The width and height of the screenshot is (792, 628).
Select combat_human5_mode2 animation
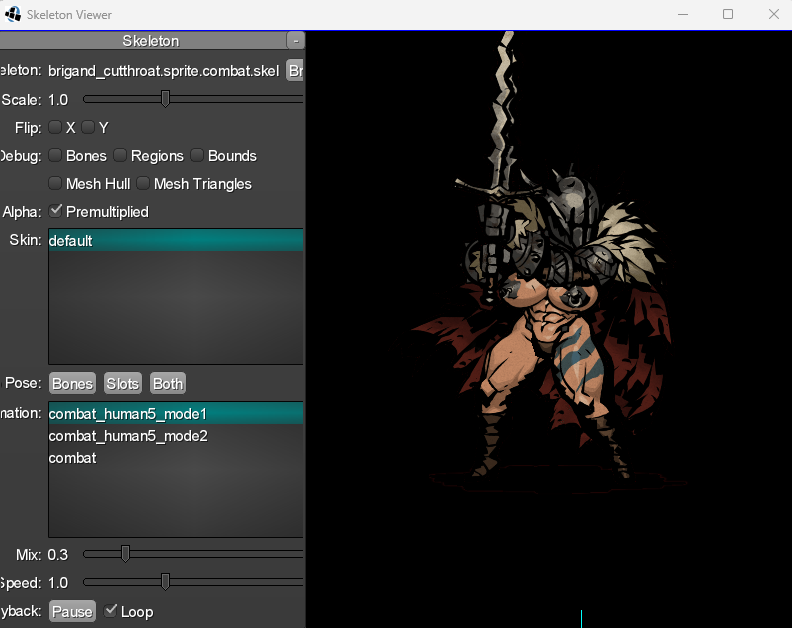coord(176,436)
